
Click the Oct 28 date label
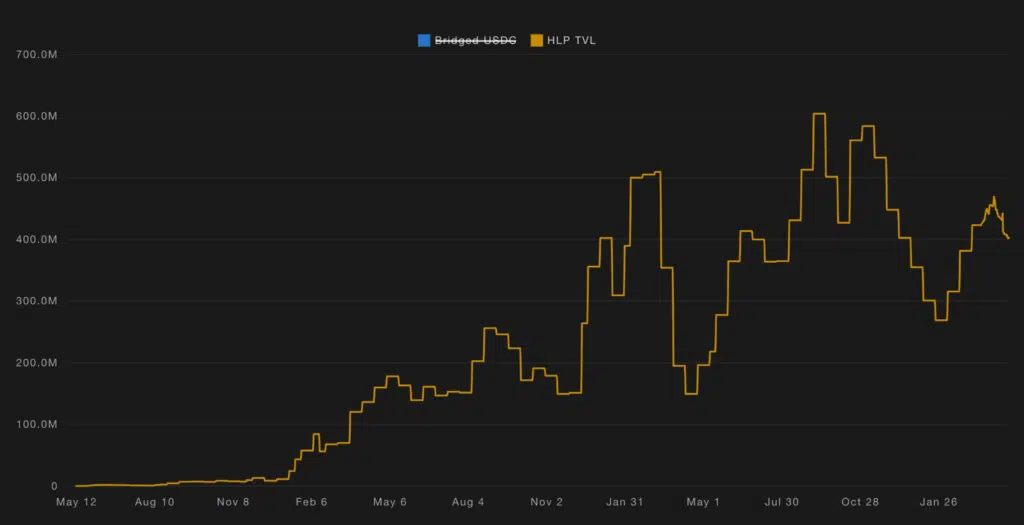[x=860, y=502]
